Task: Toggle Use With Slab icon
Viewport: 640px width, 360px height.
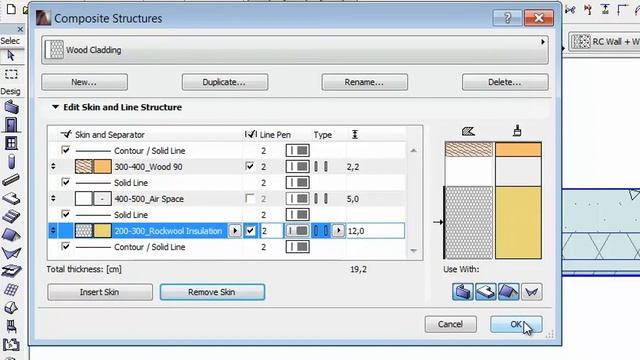Action: (485, 292)
